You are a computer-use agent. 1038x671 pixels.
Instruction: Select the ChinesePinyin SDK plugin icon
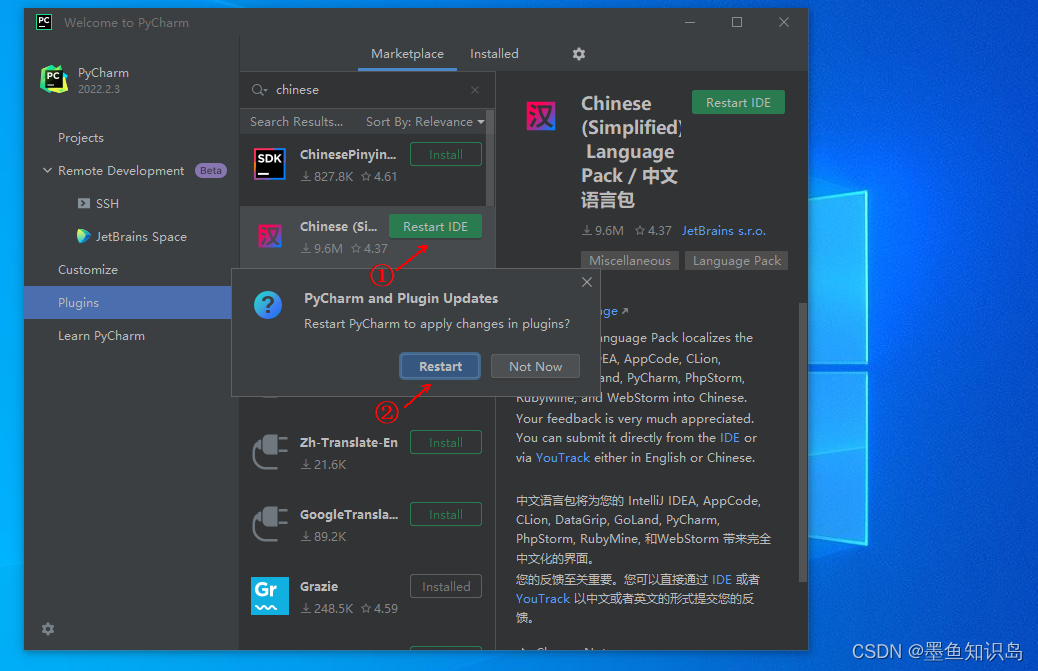tap(269, 164)
